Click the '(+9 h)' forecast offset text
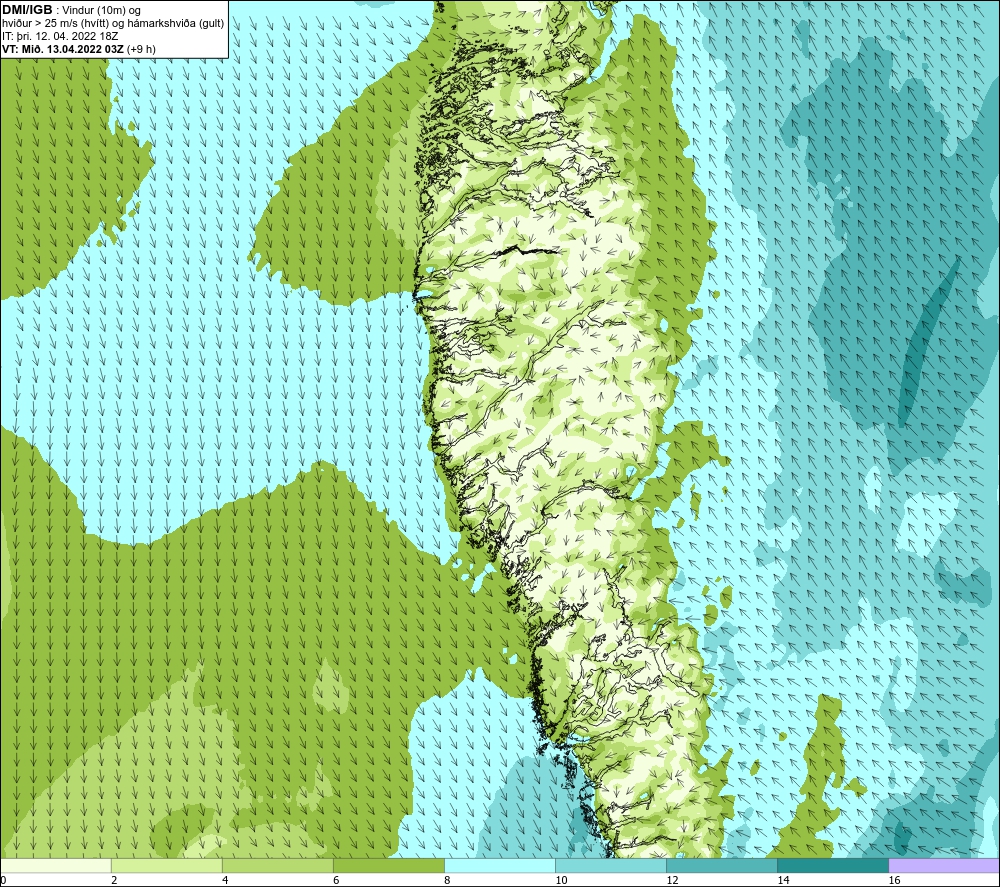The height and width of the screenshot is (887, 1000). click(x=141, y=49)
